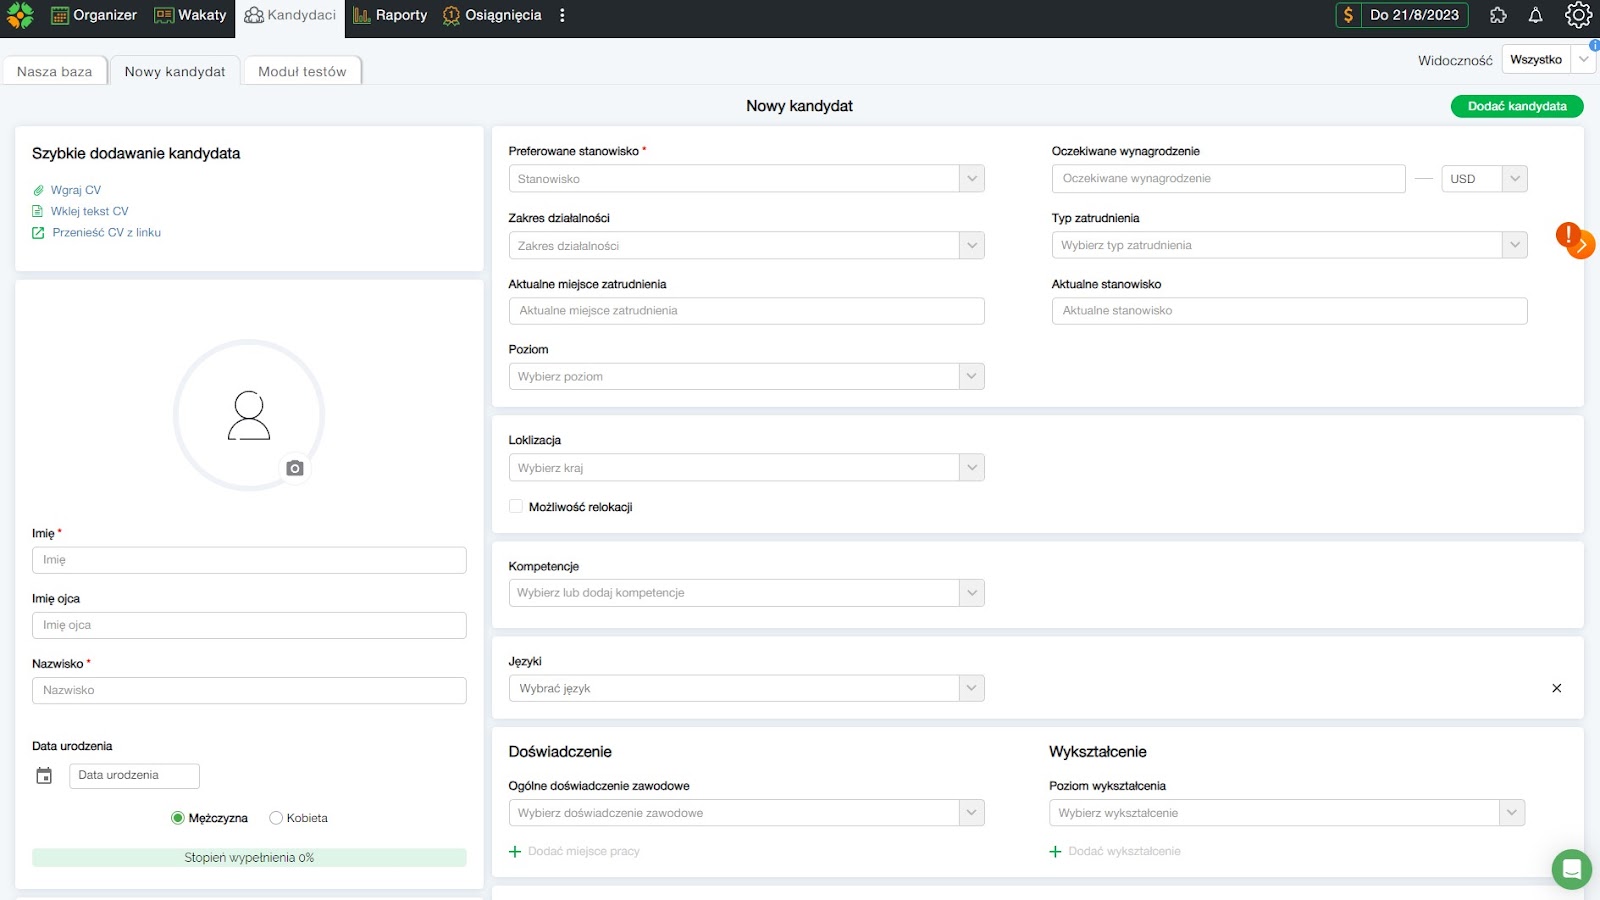
Task: Click the Stopień wypełnienia progress bar
Action: (249, 858)
